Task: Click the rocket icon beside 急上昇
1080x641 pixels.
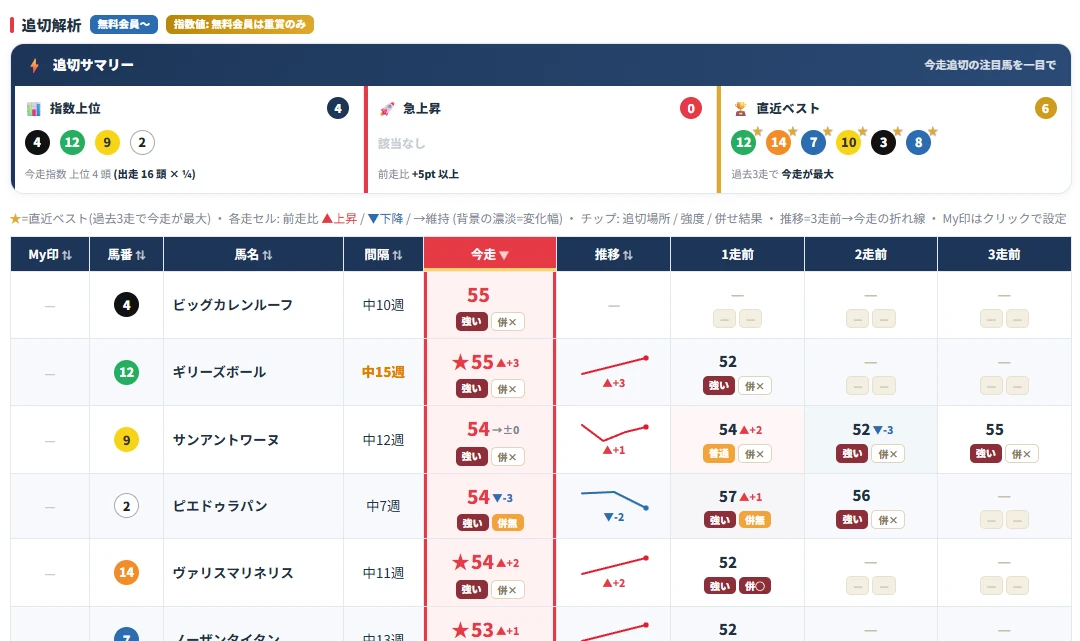Action: tap(387, 109)
